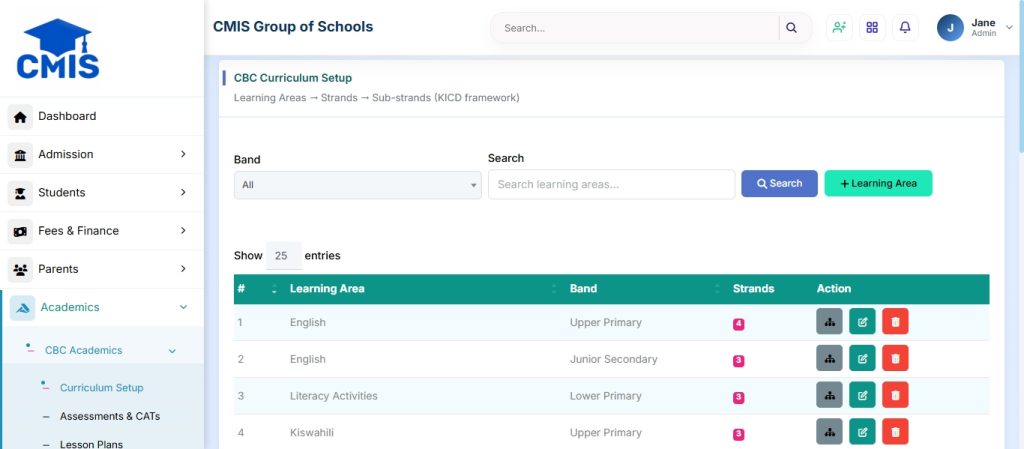
Task: Open the user menu arrow beside Jane
Action: tap(1009, 27)
